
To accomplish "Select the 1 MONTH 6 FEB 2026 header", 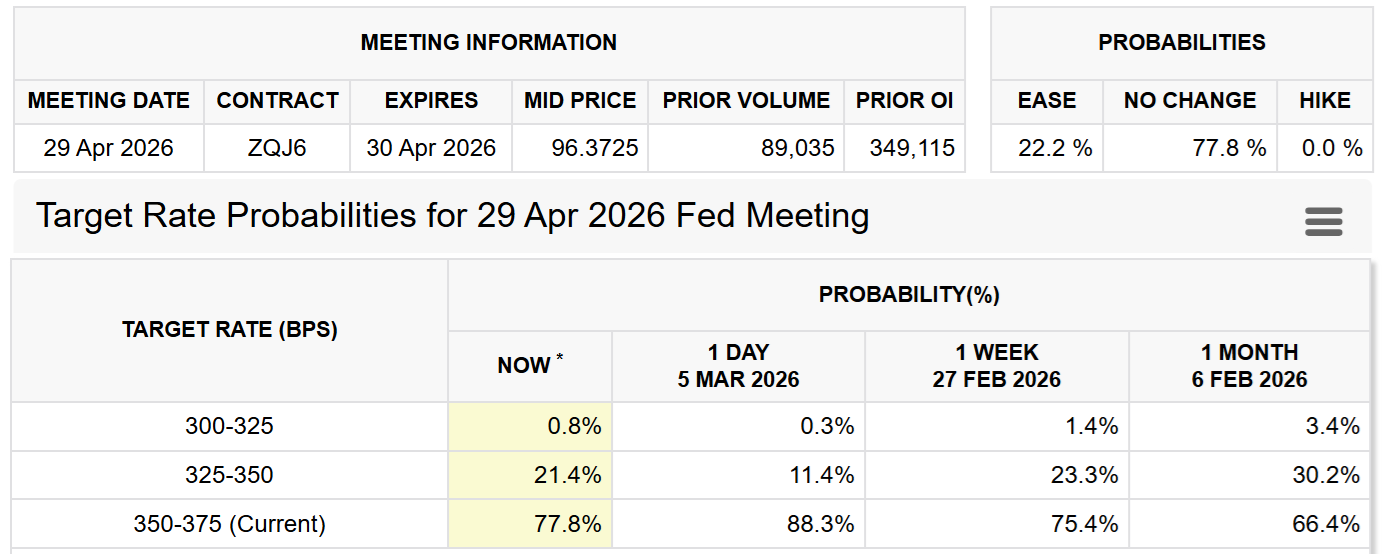I will (x=1249, y=366).
